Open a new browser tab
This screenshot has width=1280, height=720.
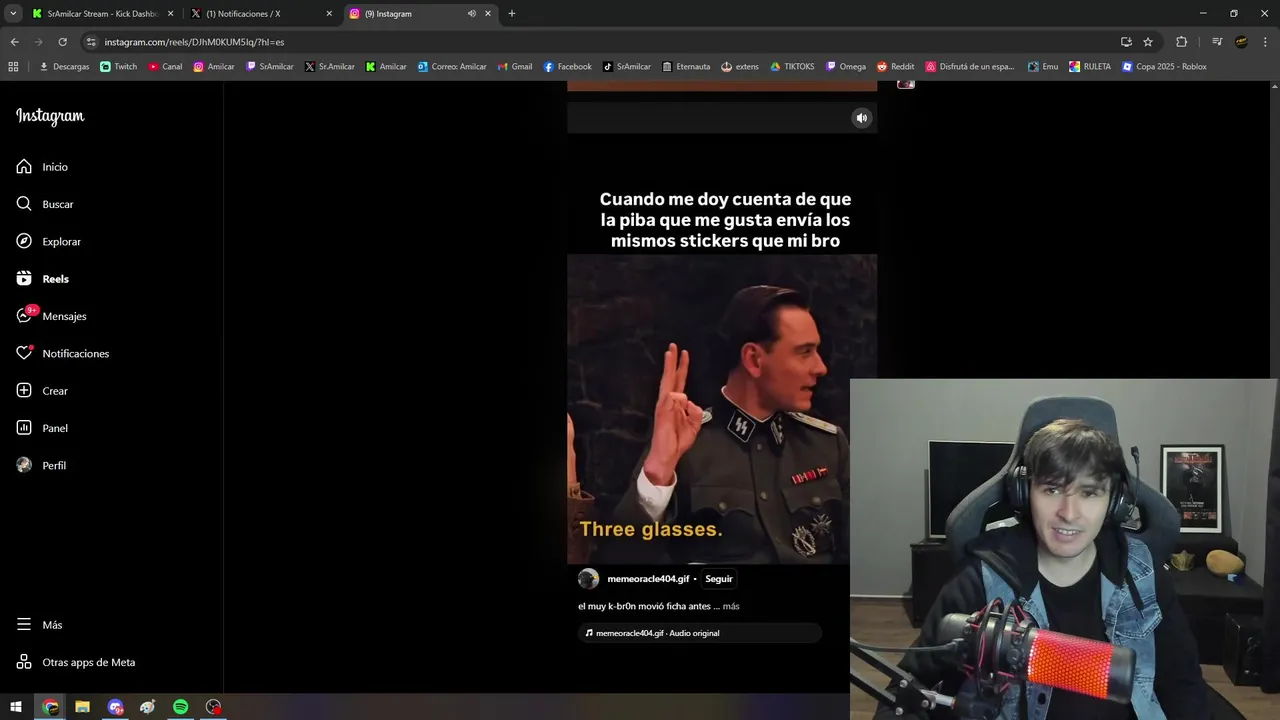click(x=512, y=14)
